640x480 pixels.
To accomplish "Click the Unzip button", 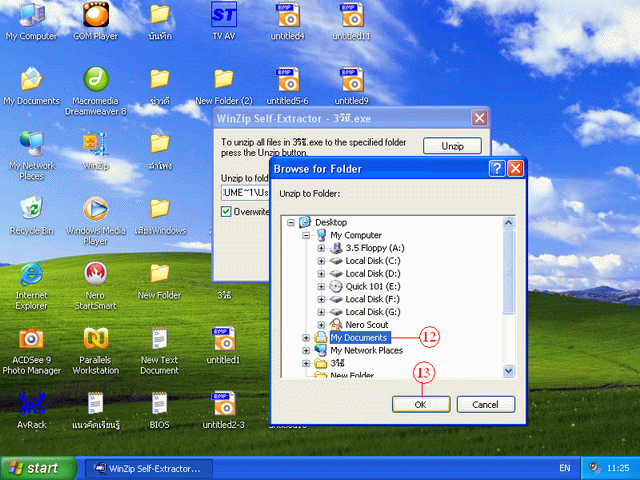I will point(452,146).
